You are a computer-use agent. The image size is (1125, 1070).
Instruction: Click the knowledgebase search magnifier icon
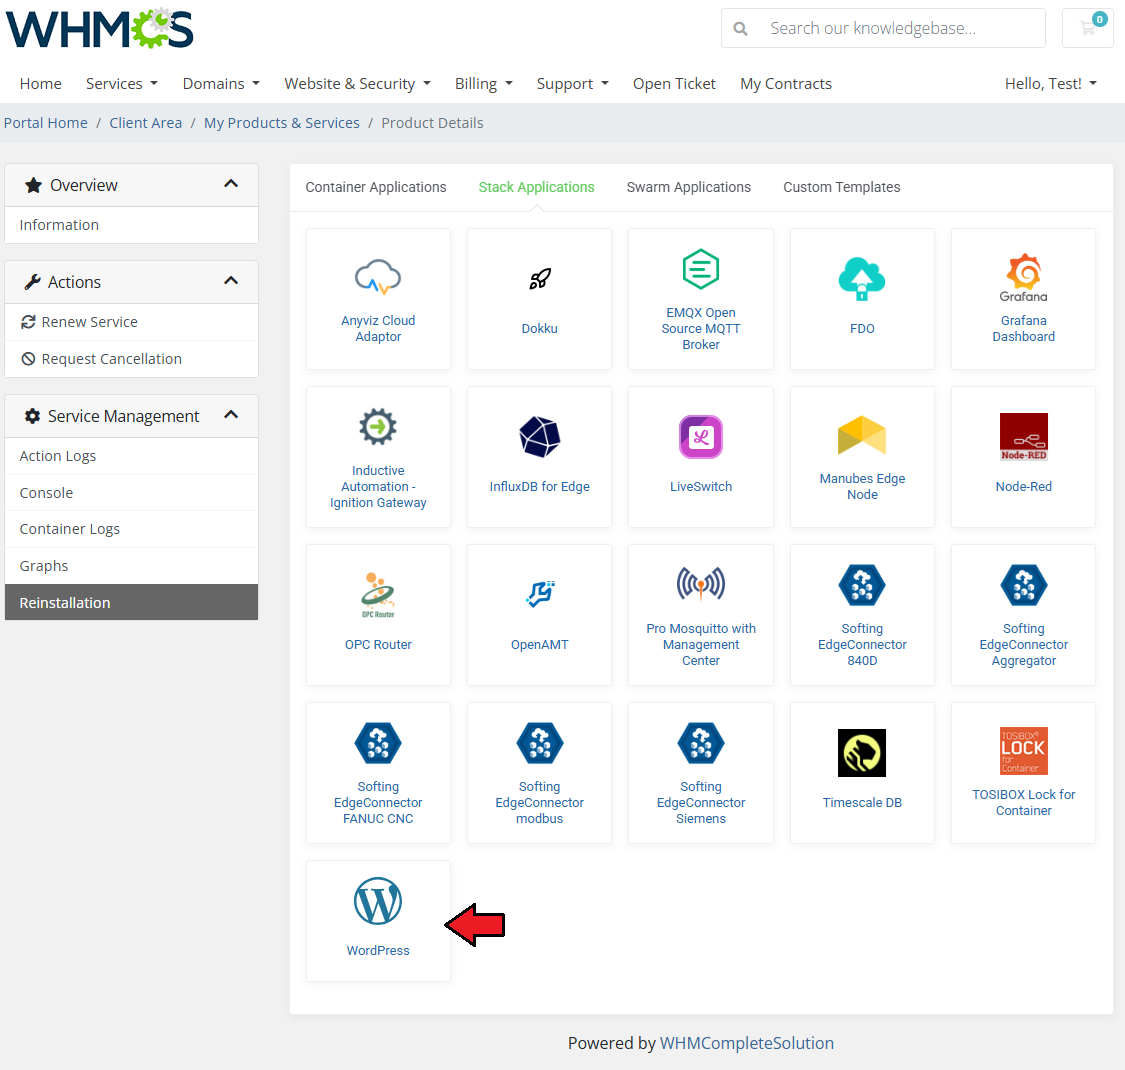(740, 29)
